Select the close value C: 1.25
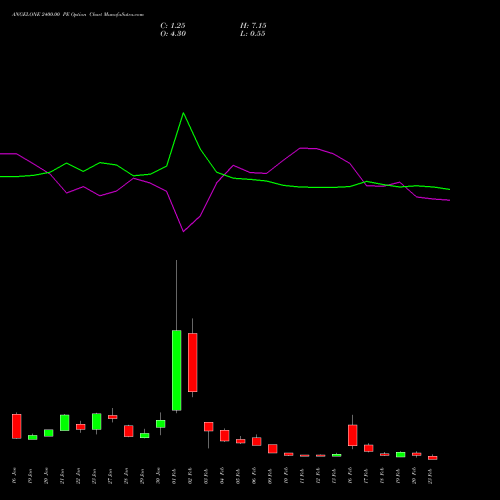The width and height of the screenshot is (500, 500). coord(173,26)
